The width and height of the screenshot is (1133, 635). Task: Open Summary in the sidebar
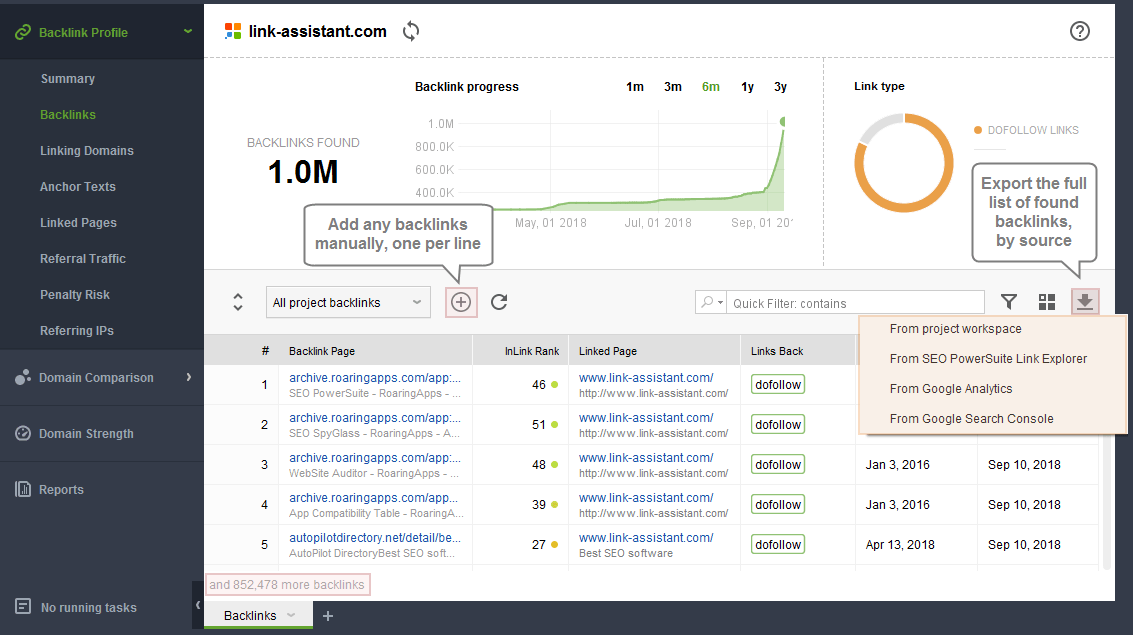point(68,79)
